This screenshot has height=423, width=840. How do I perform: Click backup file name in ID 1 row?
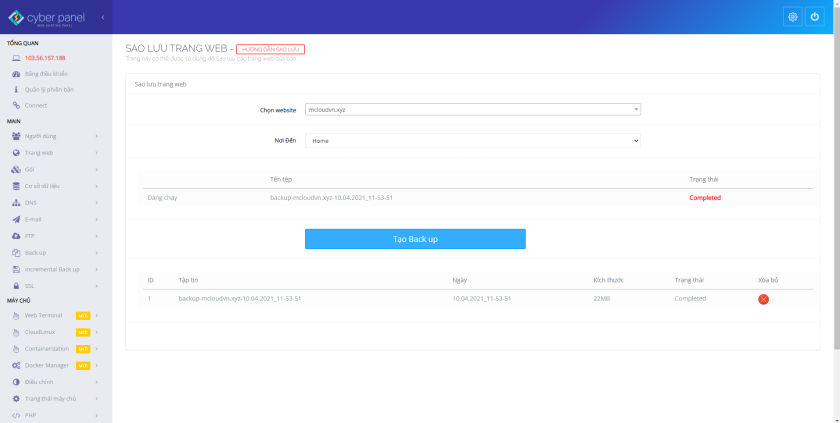click(x=239, y=298)
